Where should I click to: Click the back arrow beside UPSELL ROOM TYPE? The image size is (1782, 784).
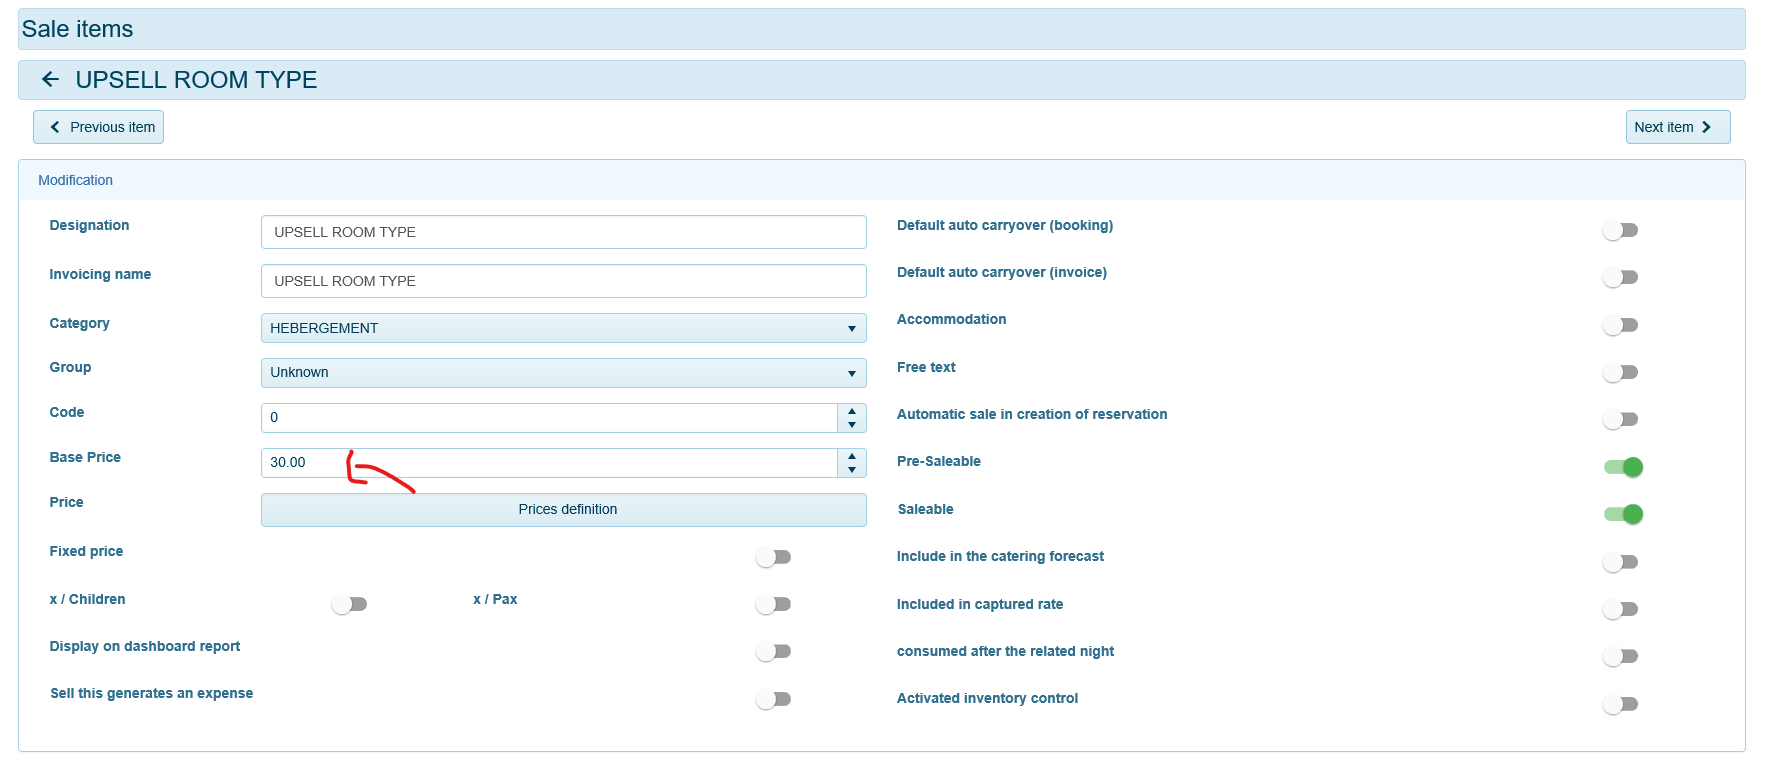pyautogui.click(x=50, y=79)
